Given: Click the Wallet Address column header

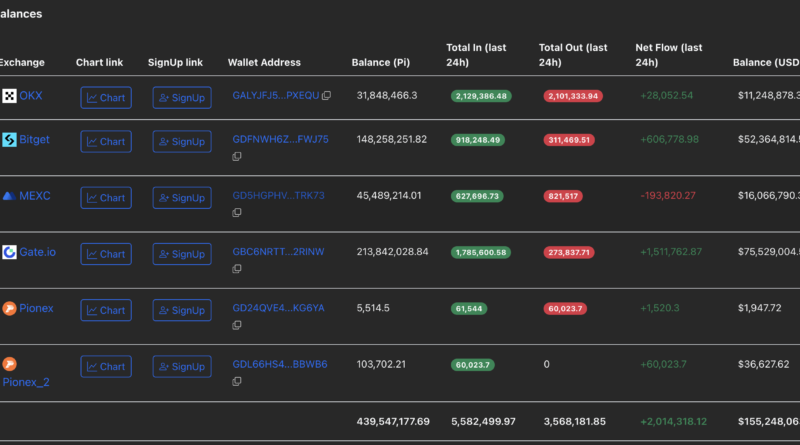Looking at the screenshot, I should pos(264,63).
